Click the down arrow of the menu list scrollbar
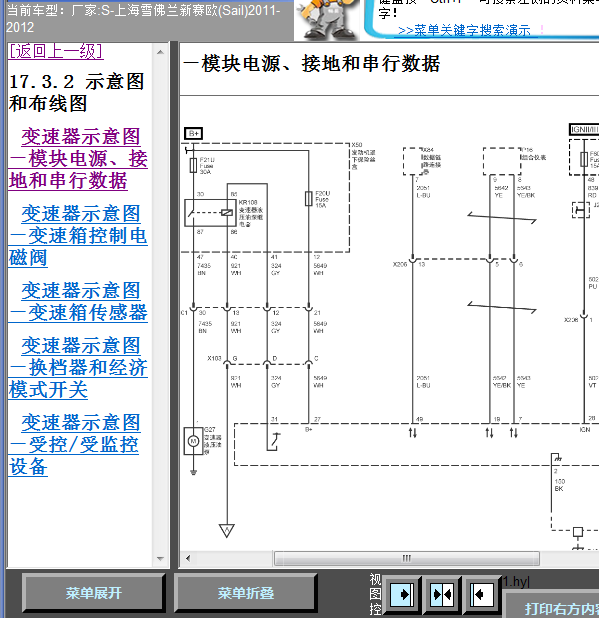 coord(160,558)
